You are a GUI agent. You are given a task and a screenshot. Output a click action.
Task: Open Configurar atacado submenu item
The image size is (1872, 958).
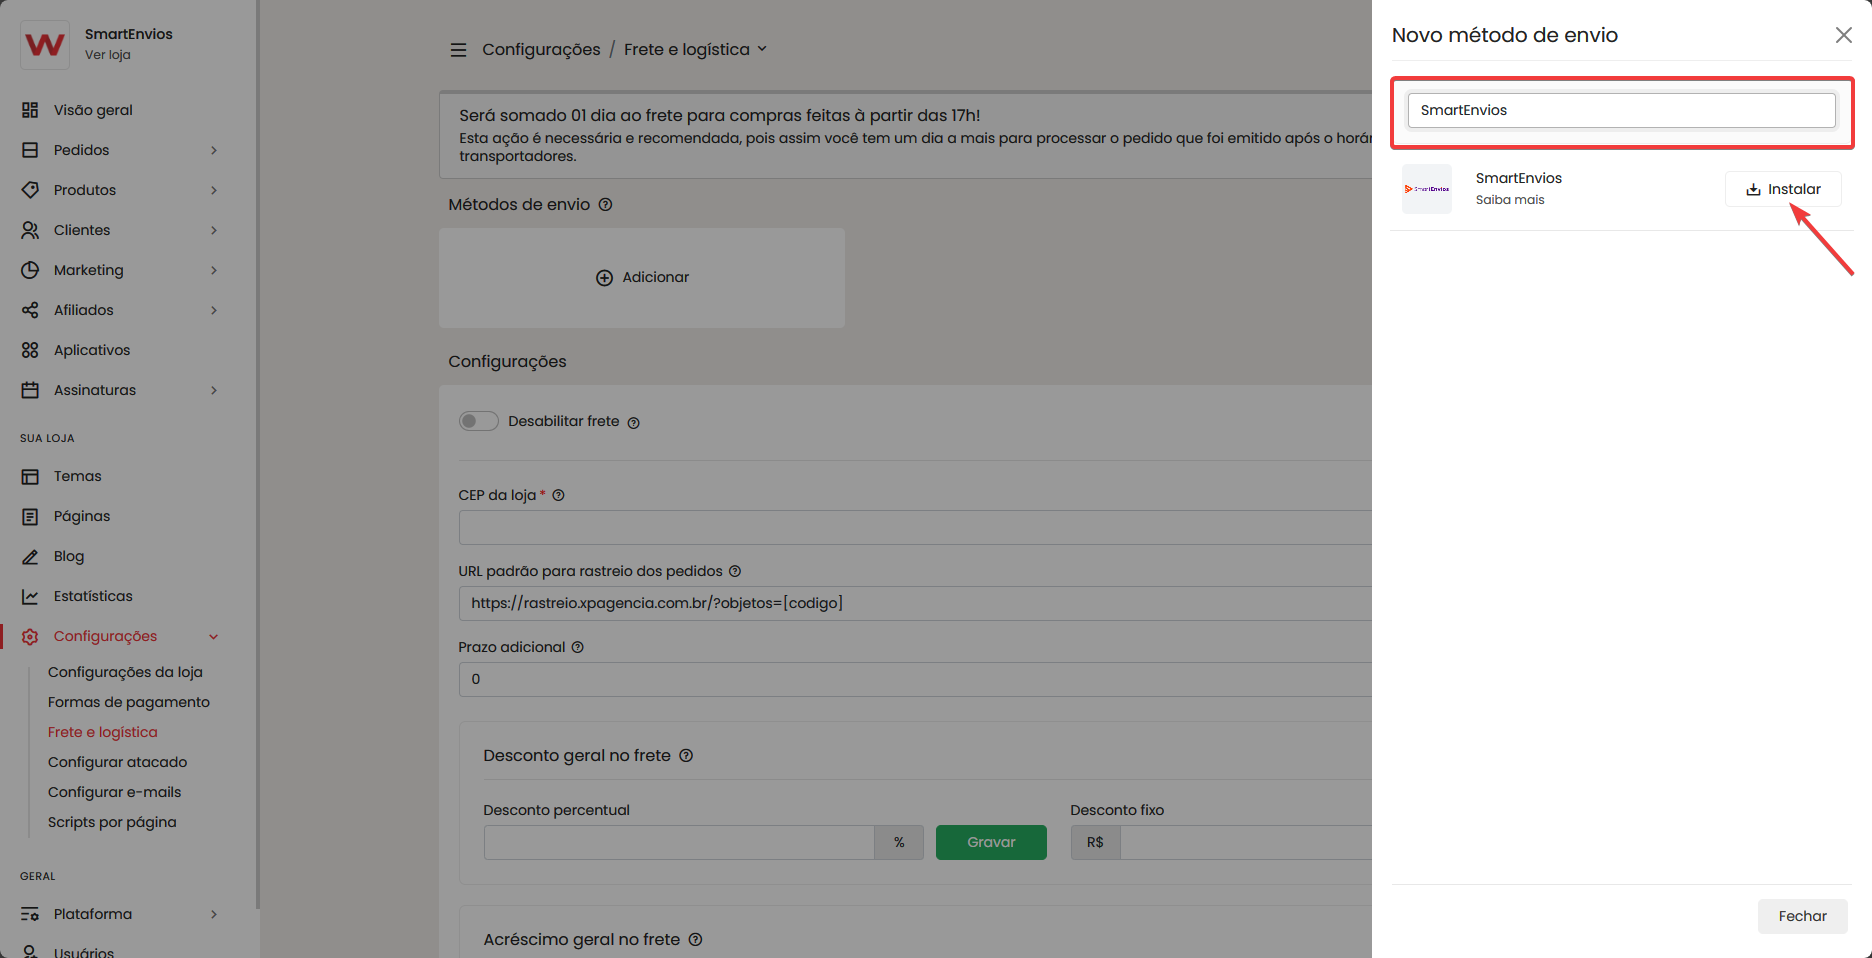point(118,762)
